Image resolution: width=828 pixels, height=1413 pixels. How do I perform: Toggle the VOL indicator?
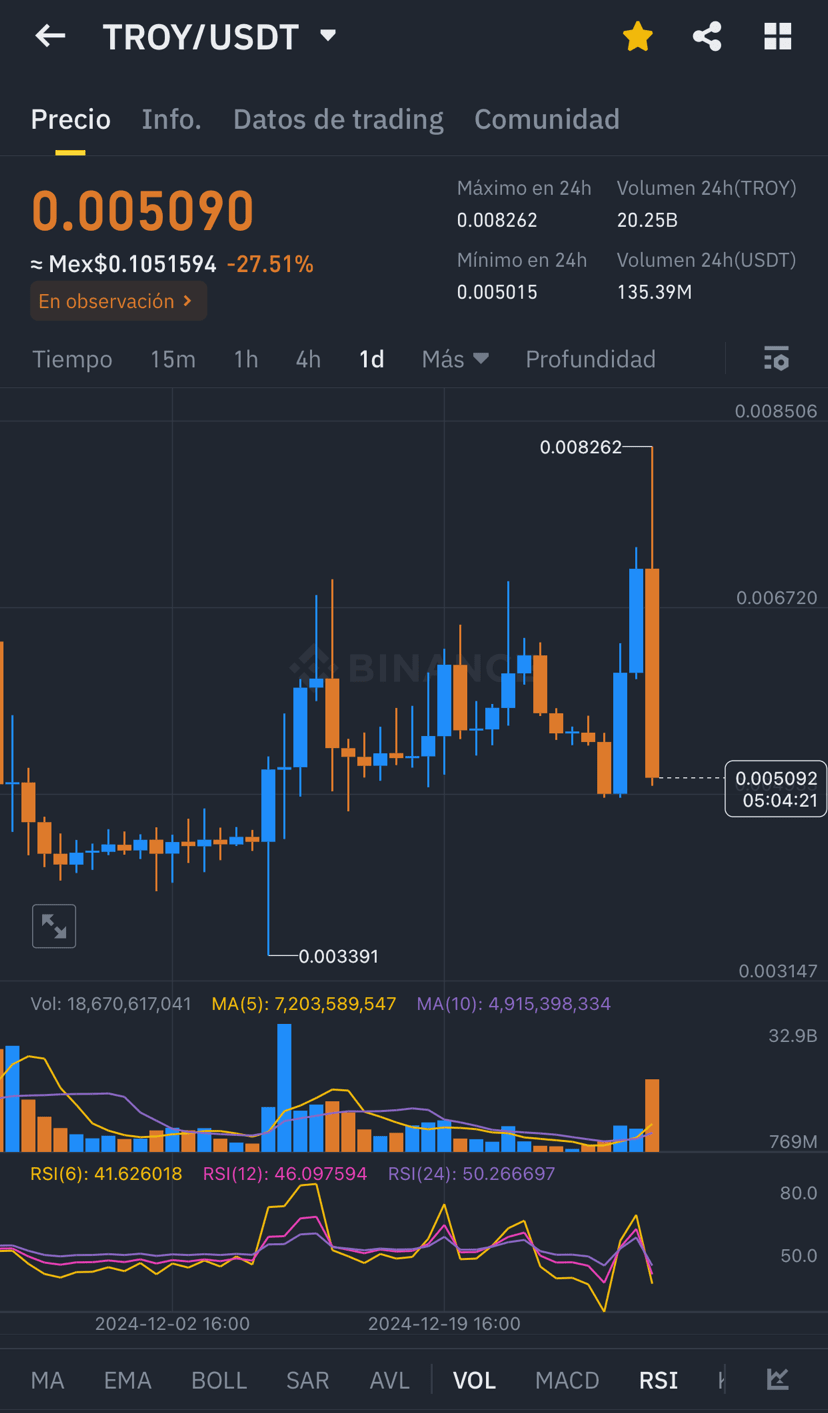click(474, 1380)
